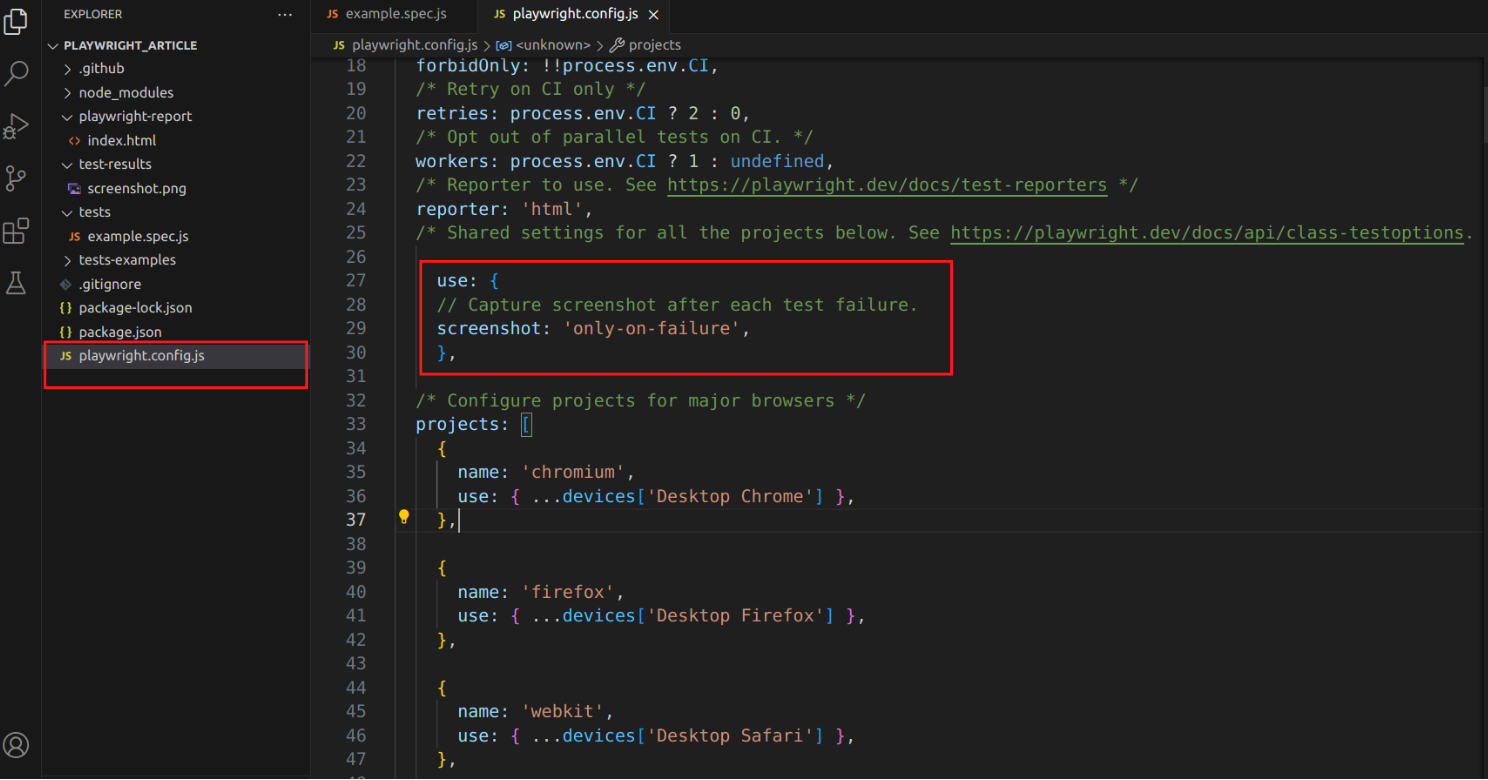The width and height of the screenshot is (1488, 780).
Task: Open the Explorer view in activity bar
Action: [x=16, y=22]
